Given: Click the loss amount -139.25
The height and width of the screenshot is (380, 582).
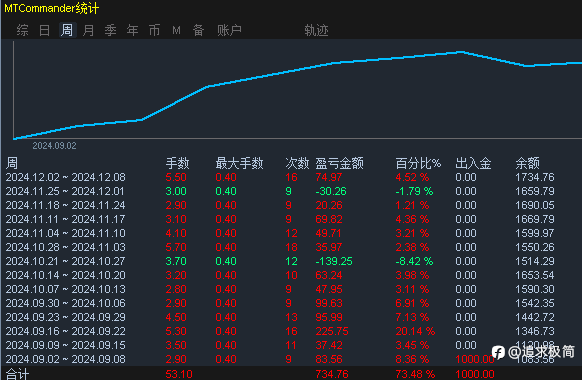Looking at the screenshot, I should point(334,261).
